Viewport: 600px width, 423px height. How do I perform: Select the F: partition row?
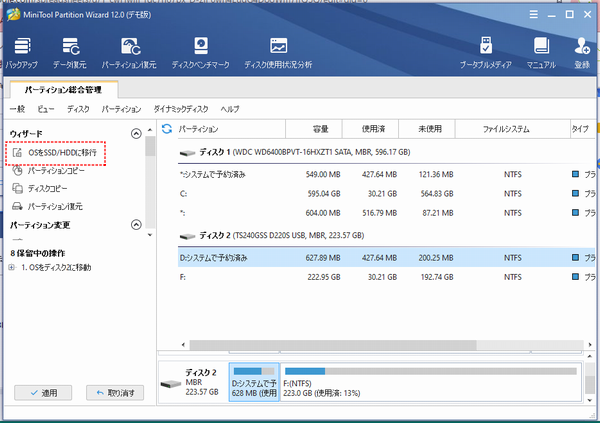click(x=386, y=277)
